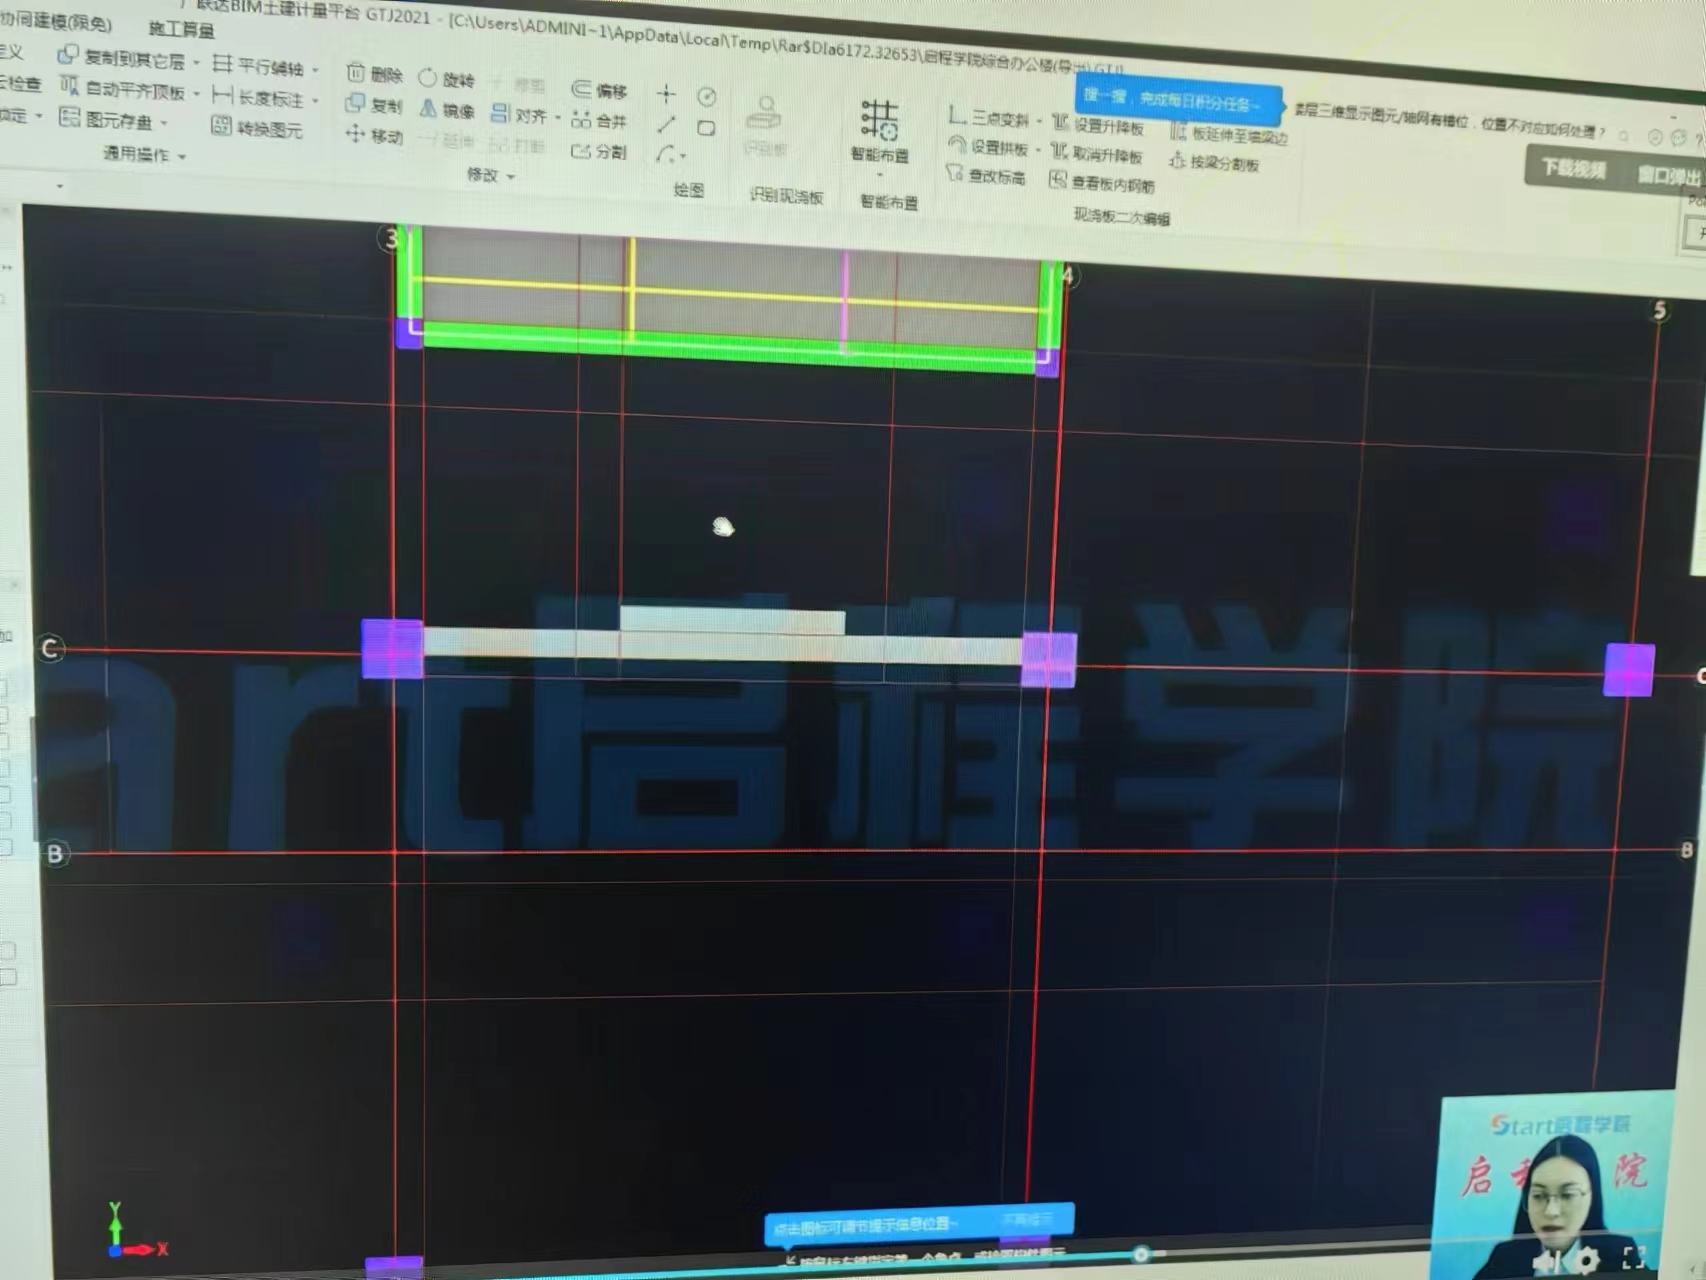Click the 设置拱板 tool
Image resolution: width=1706 pixels, height=1280 pixels.
click(987, 147)
